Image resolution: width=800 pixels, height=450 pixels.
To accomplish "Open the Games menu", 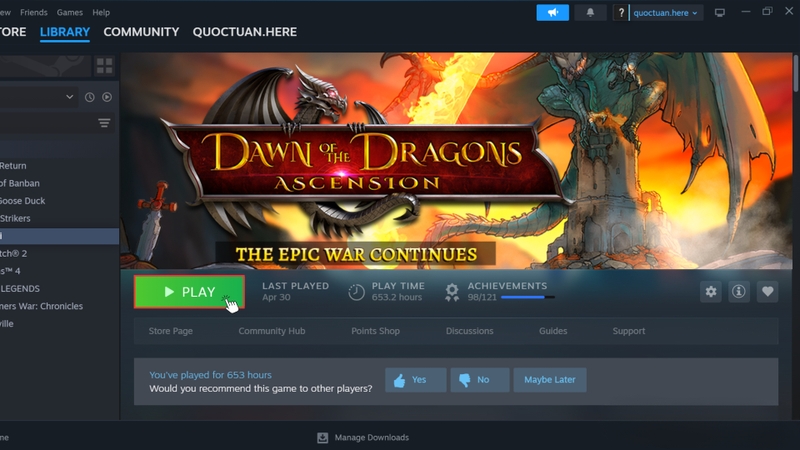I will click(69, 12).
